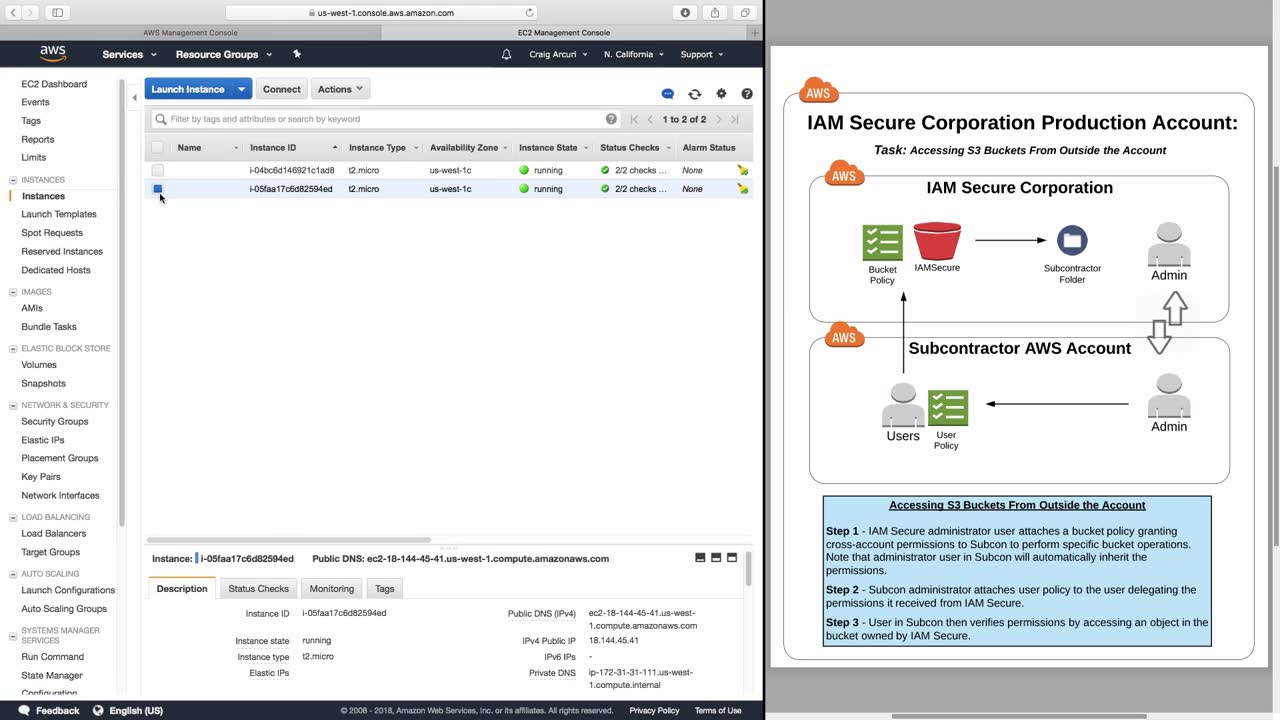Jump to the last page of instances
Image resolution: width=1280 pixels, height=720 pixels.
coord(735,119)
